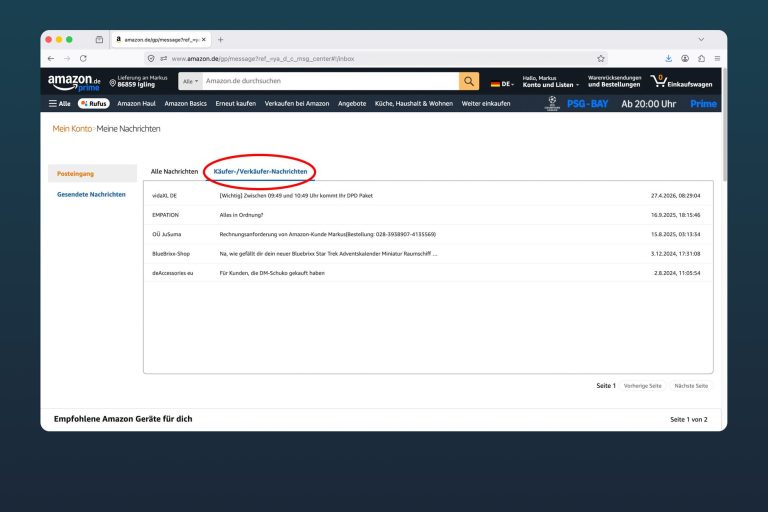Image resolution: width=768 pixels, height=512 pixels.
Task: Open the DE language flag selector
Action: pyautogui.click(x=502, y=84)
